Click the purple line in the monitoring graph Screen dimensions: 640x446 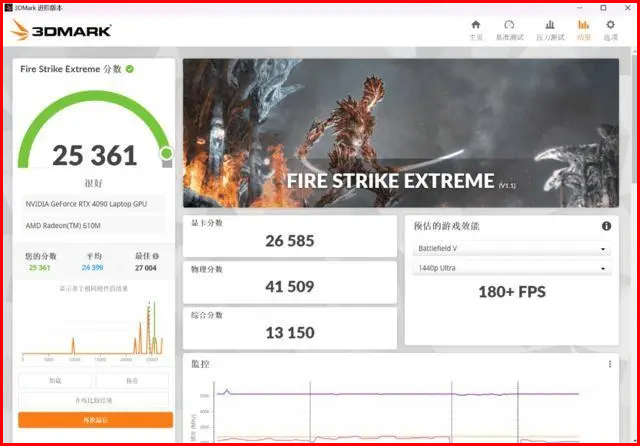398,394
